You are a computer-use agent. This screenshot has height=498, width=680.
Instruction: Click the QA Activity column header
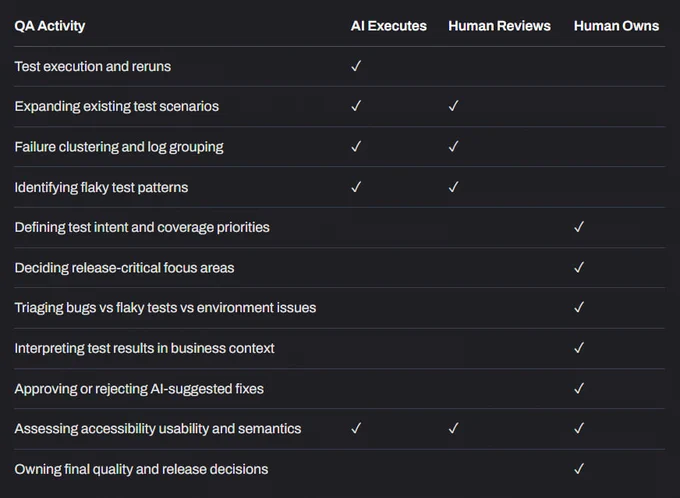(50, 26)
